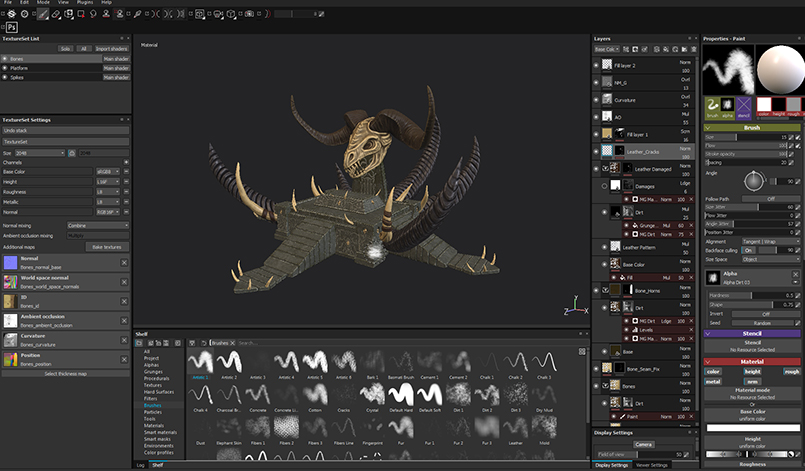Screen dimensions: 805x471
Task: Remove the Curvature baked map
Action: coord(124,340)
